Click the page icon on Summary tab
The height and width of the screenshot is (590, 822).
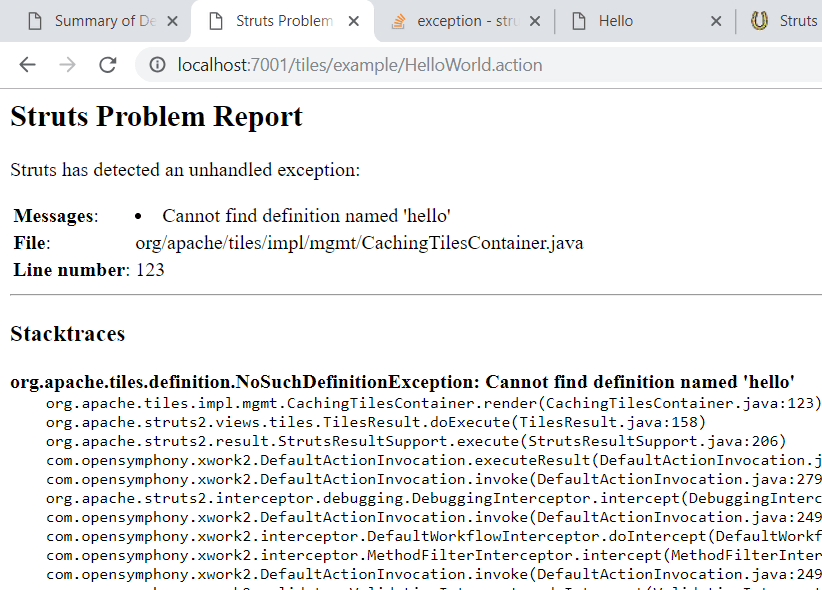[35, 21]
